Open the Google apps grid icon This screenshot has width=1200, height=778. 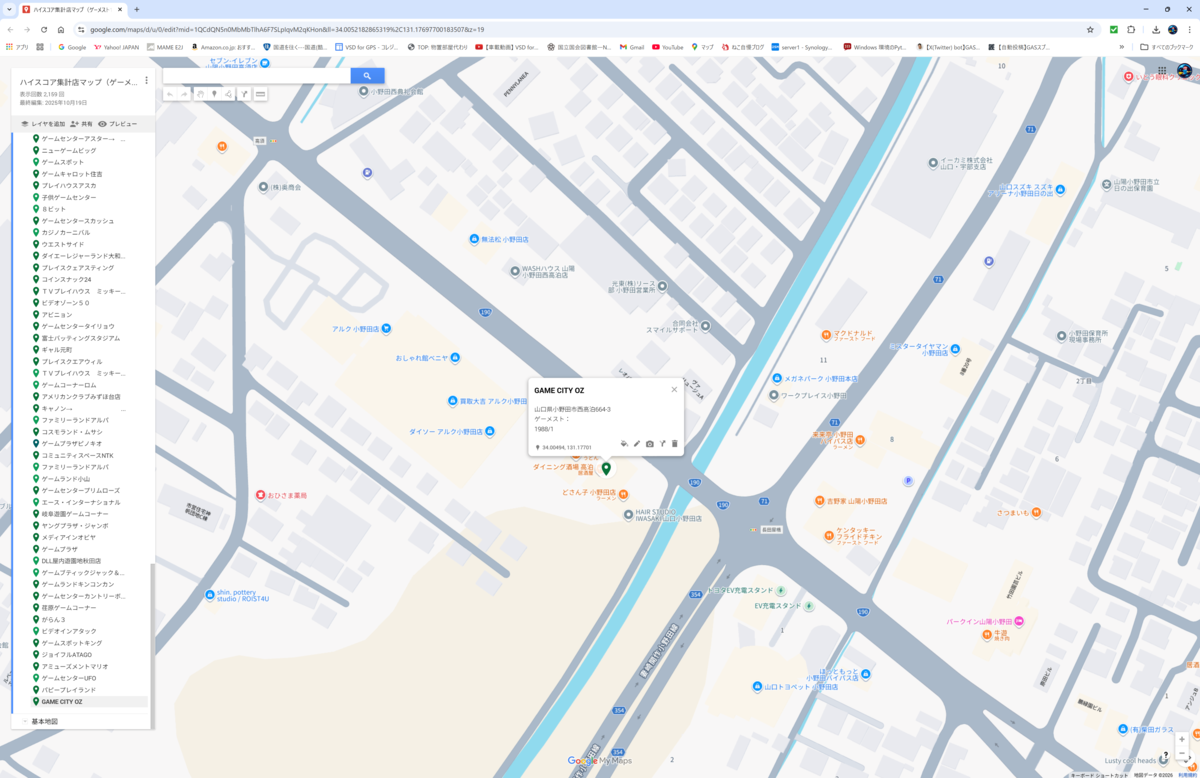[x=1162, y=71]
